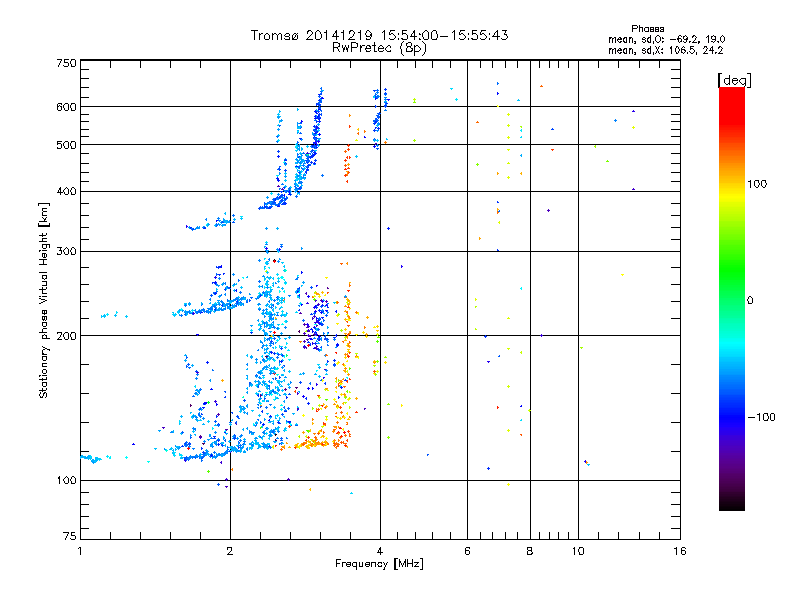Click the plot title 'Tromsø 20141219 15:54:00-15:55:43'

click(x=379, y=35)
